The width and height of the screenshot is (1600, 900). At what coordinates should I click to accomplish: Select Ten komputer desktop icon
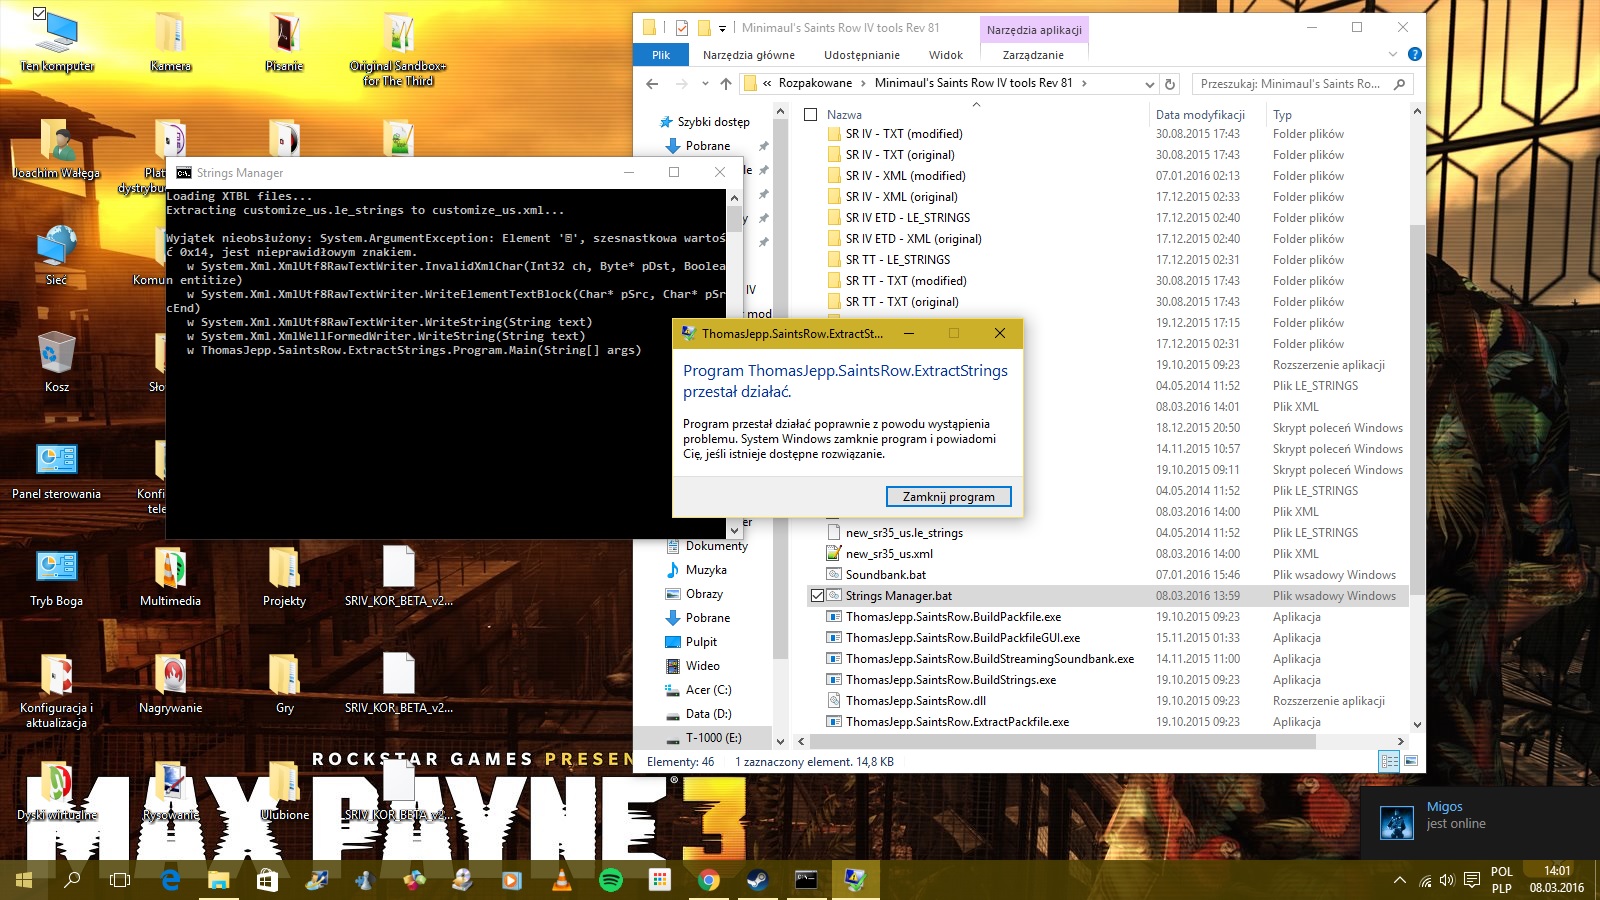(x=57, y=42)
